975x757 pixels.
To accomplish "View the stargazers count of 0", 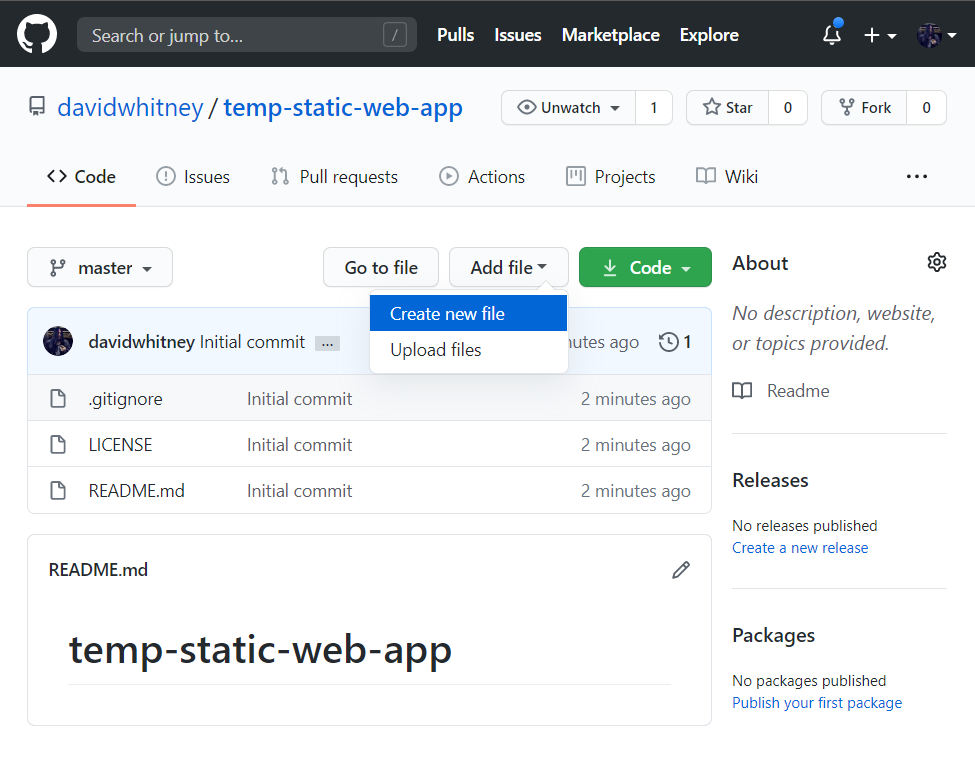I will (x=788, y=108).
